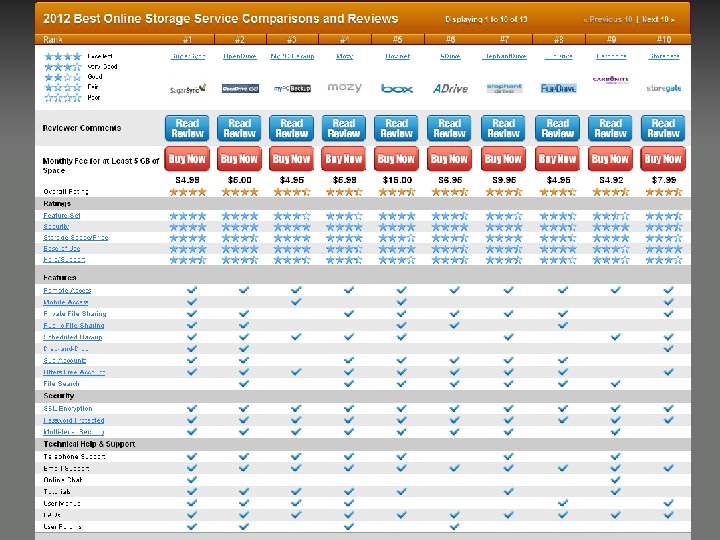Open the Multilevel Security link

[73, 432]
